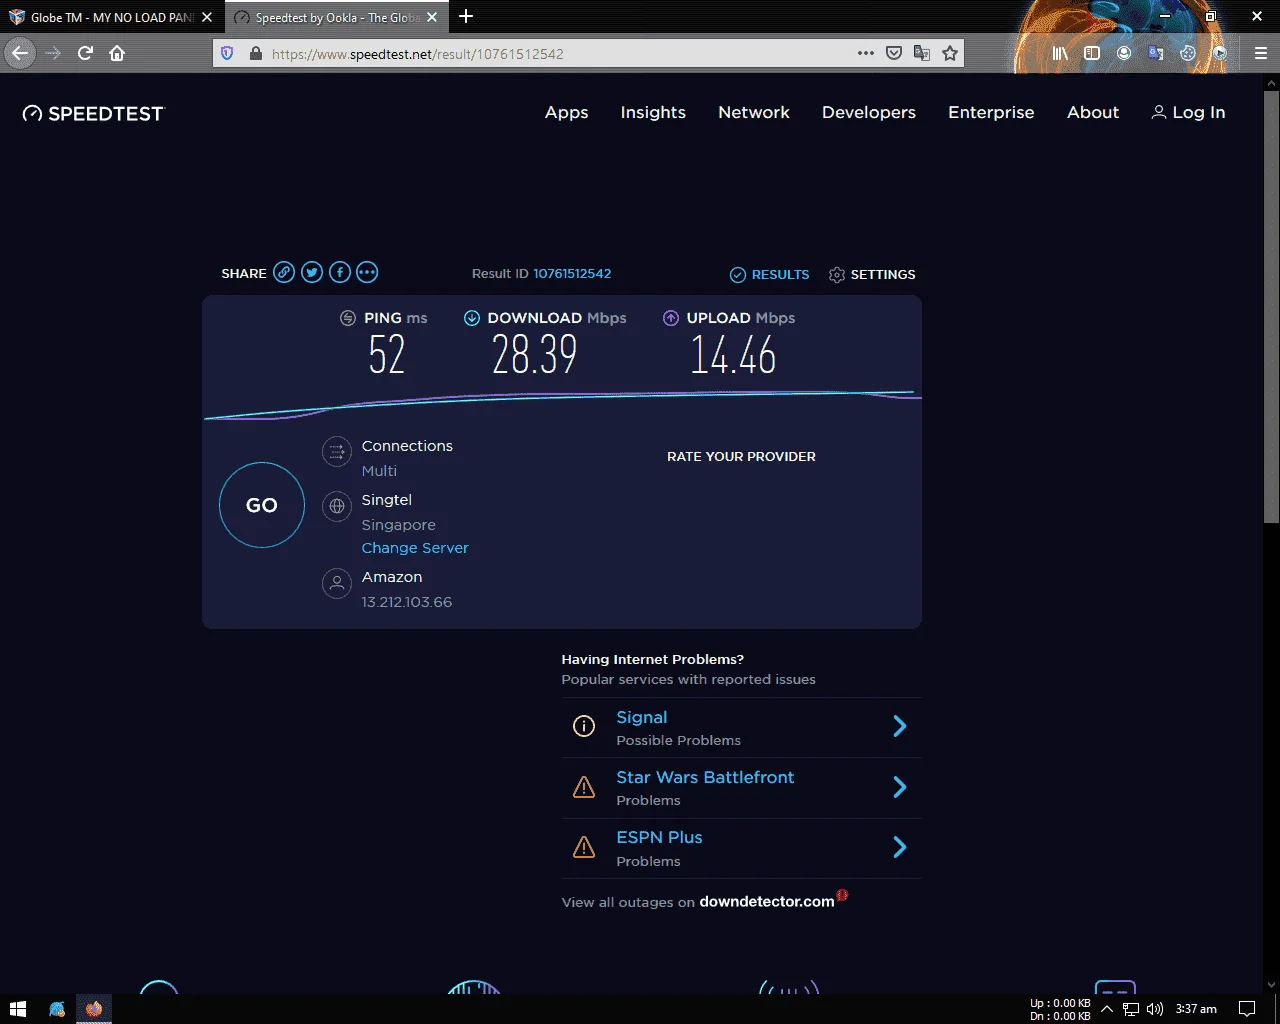Screen dimensions: 1280x1024
Task: Open more share options (three dots)
Action: (x=367, y=272)
